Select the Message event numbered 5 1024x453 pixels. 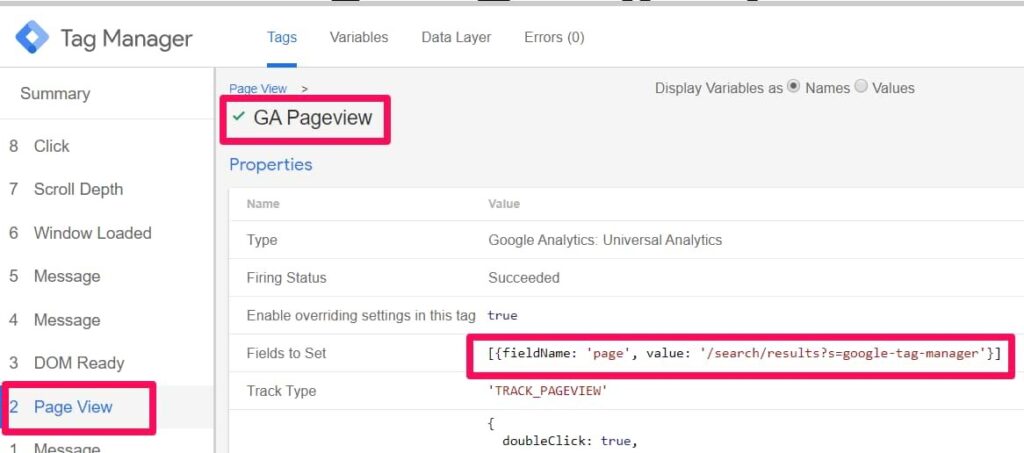tap(66, 276)
